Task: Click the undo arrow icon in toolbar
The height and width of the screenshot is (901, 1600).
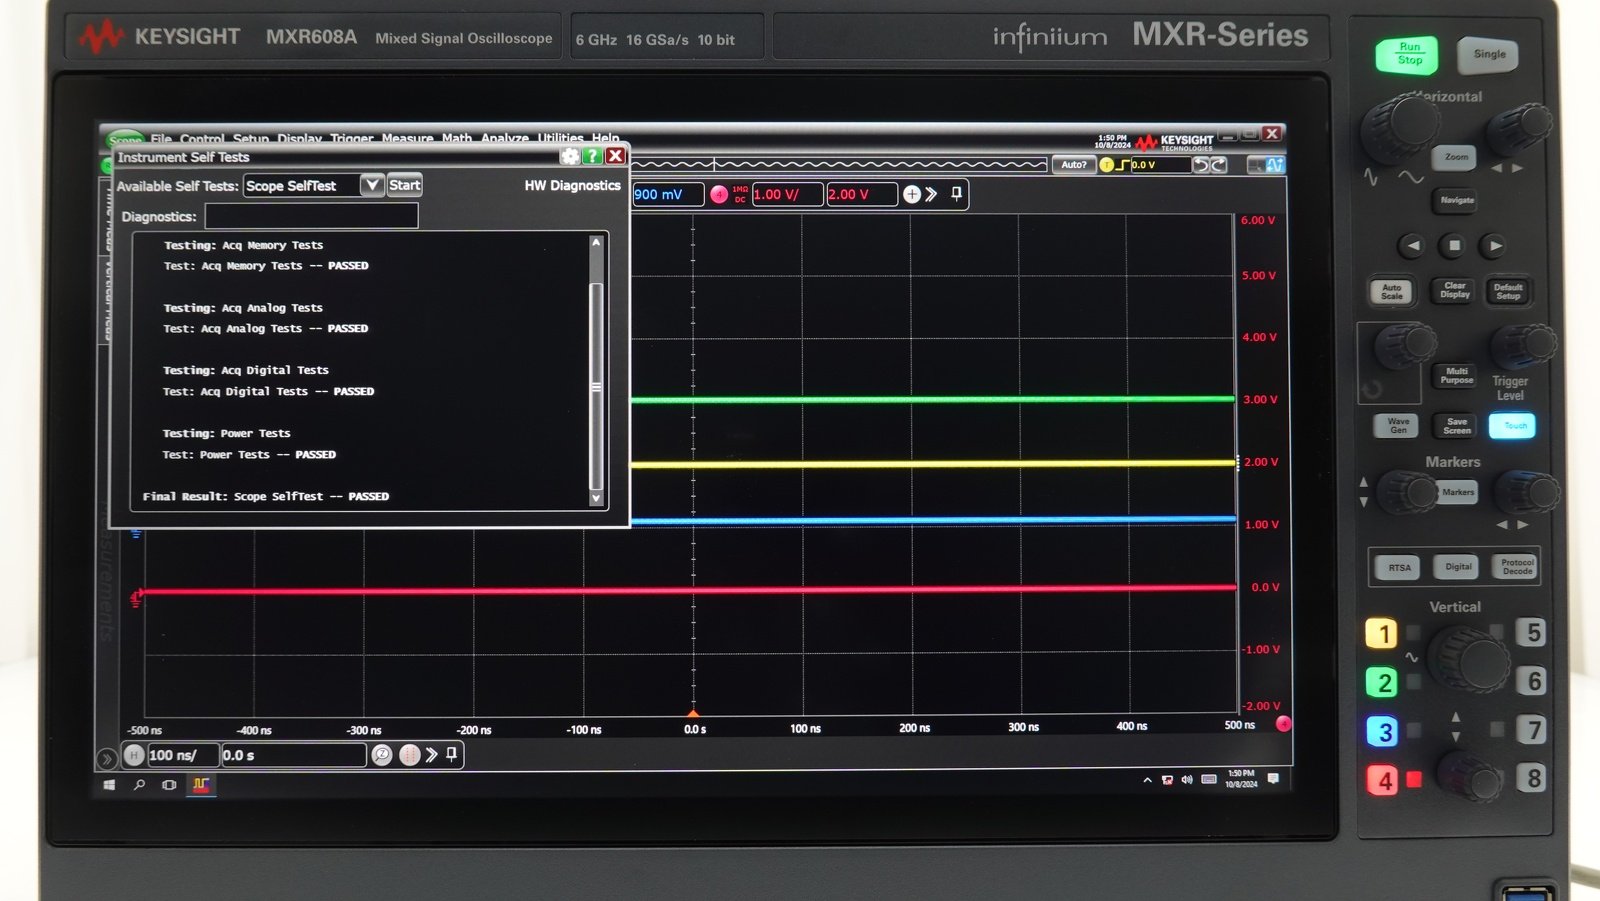Action: pyautogui.click(x=1201, y=165)
